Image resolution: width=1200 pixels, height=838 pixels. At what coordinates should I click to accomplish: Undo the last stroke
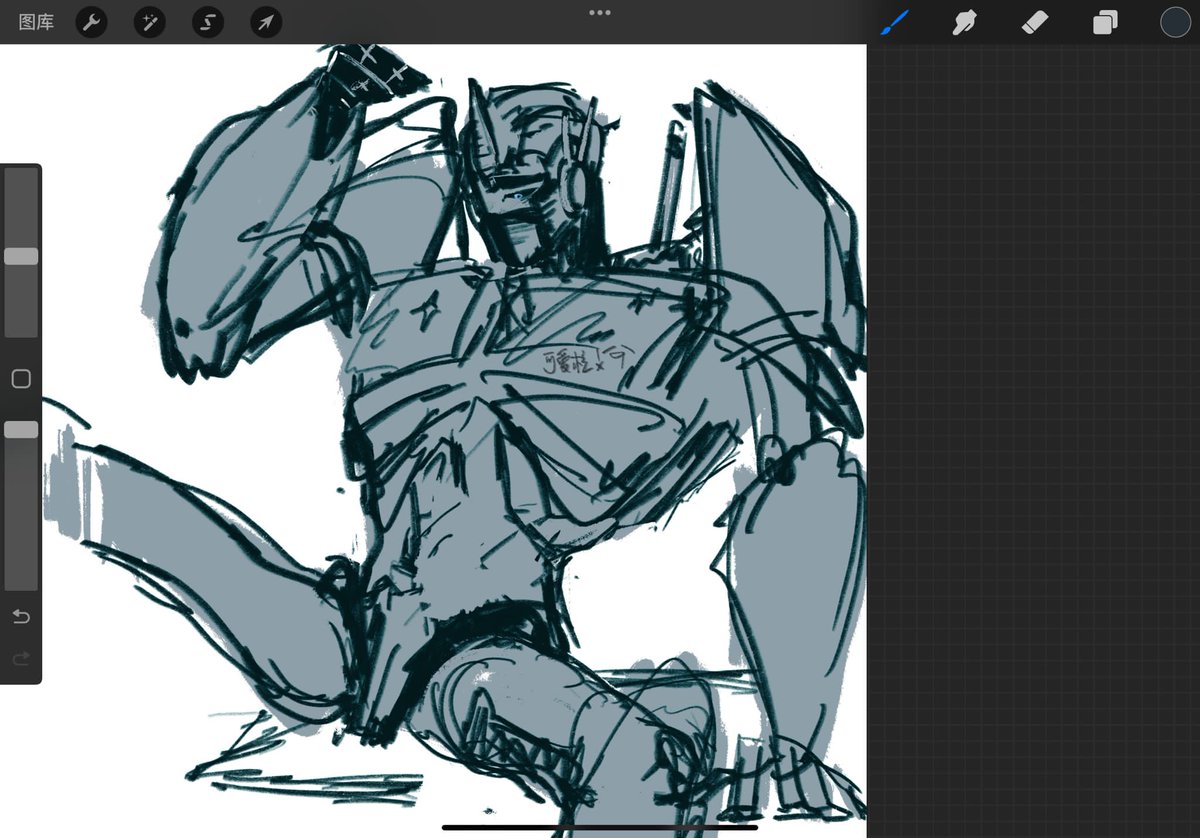(x=21, y=617)
